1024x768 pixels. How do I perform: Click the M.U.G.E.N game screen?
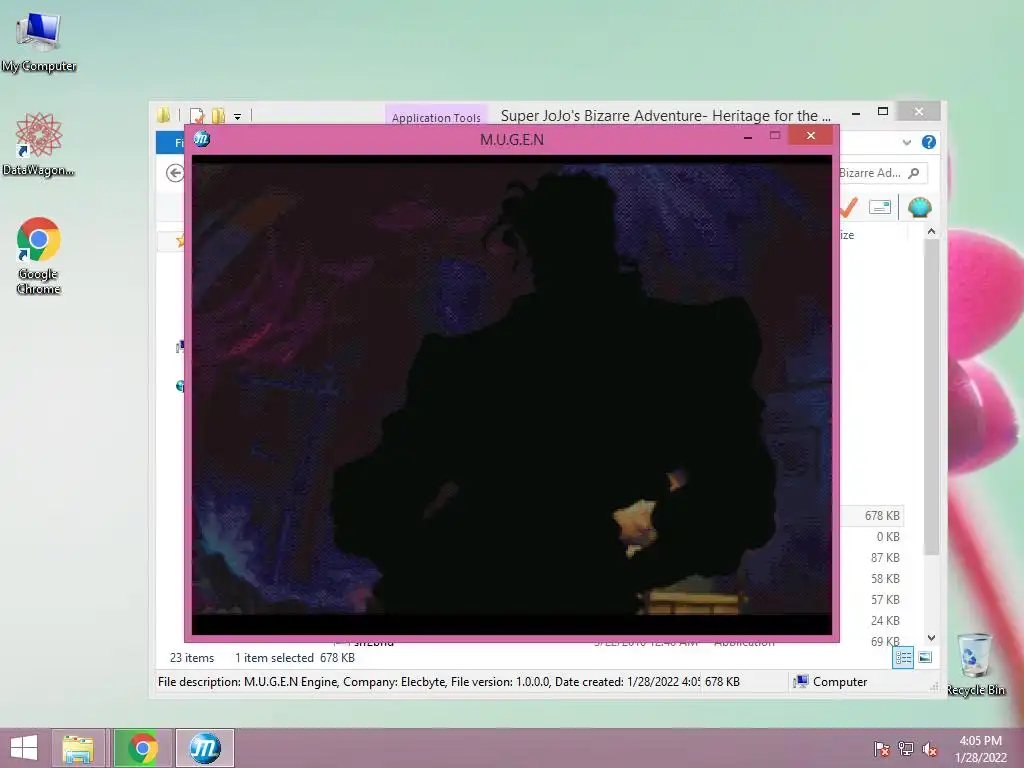click(511, 394)
